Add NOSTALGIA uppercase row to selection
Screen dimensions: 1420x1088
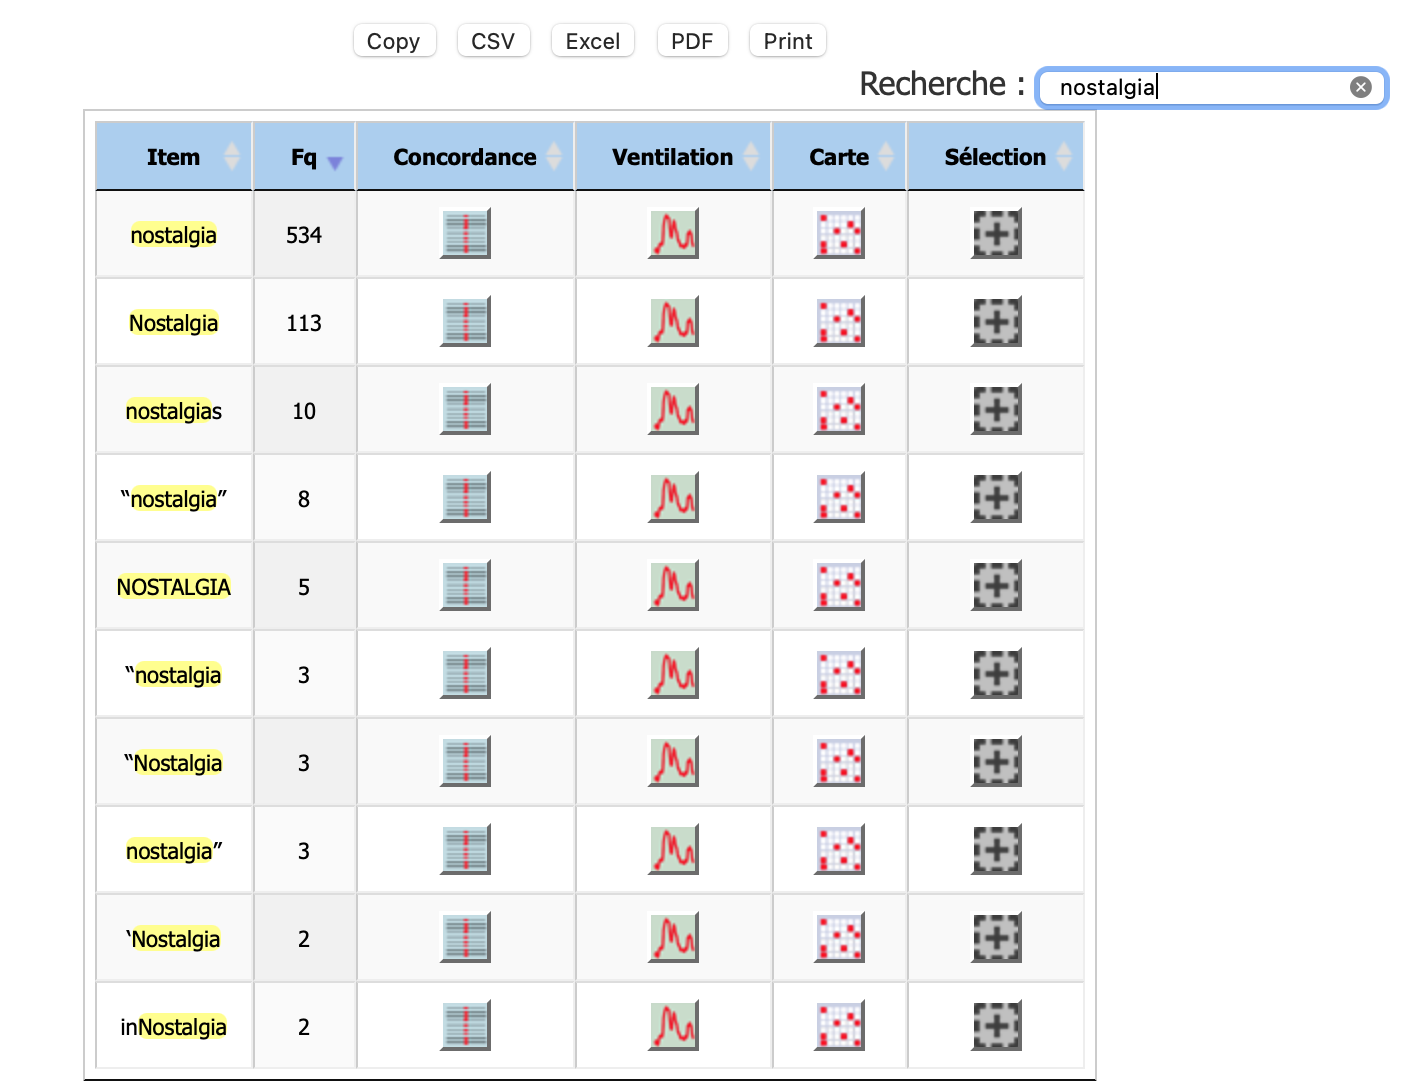[996, 586]
